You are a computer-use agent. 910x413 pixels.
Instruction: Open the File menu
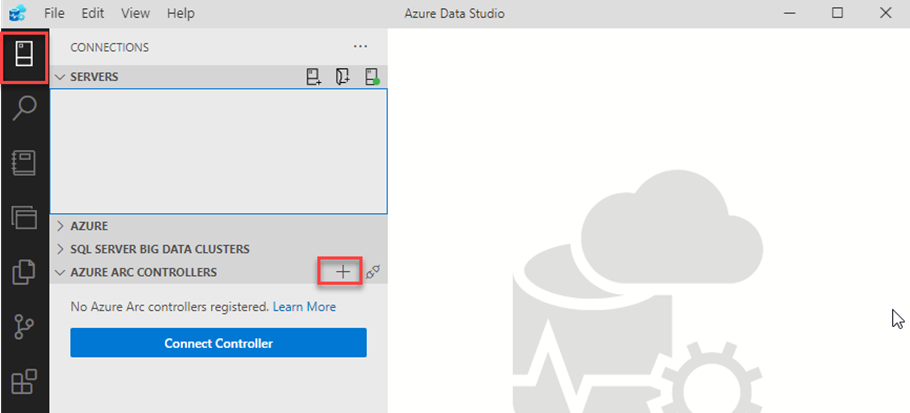(x=55, y=13)
